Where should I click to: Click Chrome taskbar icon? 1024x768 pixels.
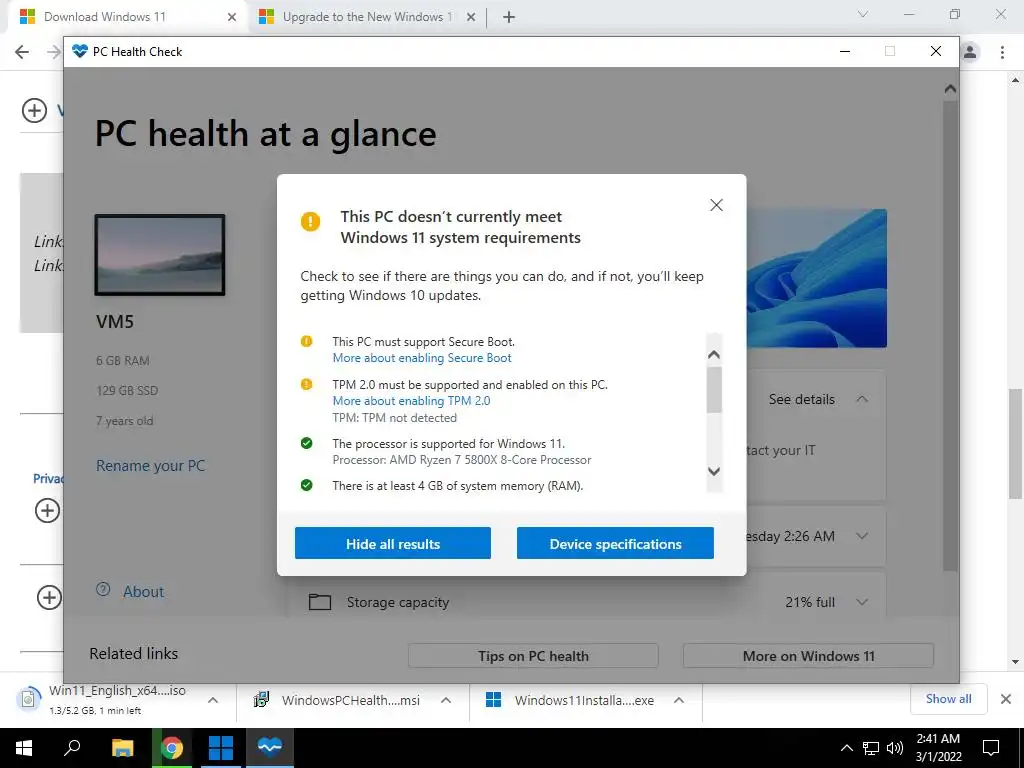click(x=172, y=748)
